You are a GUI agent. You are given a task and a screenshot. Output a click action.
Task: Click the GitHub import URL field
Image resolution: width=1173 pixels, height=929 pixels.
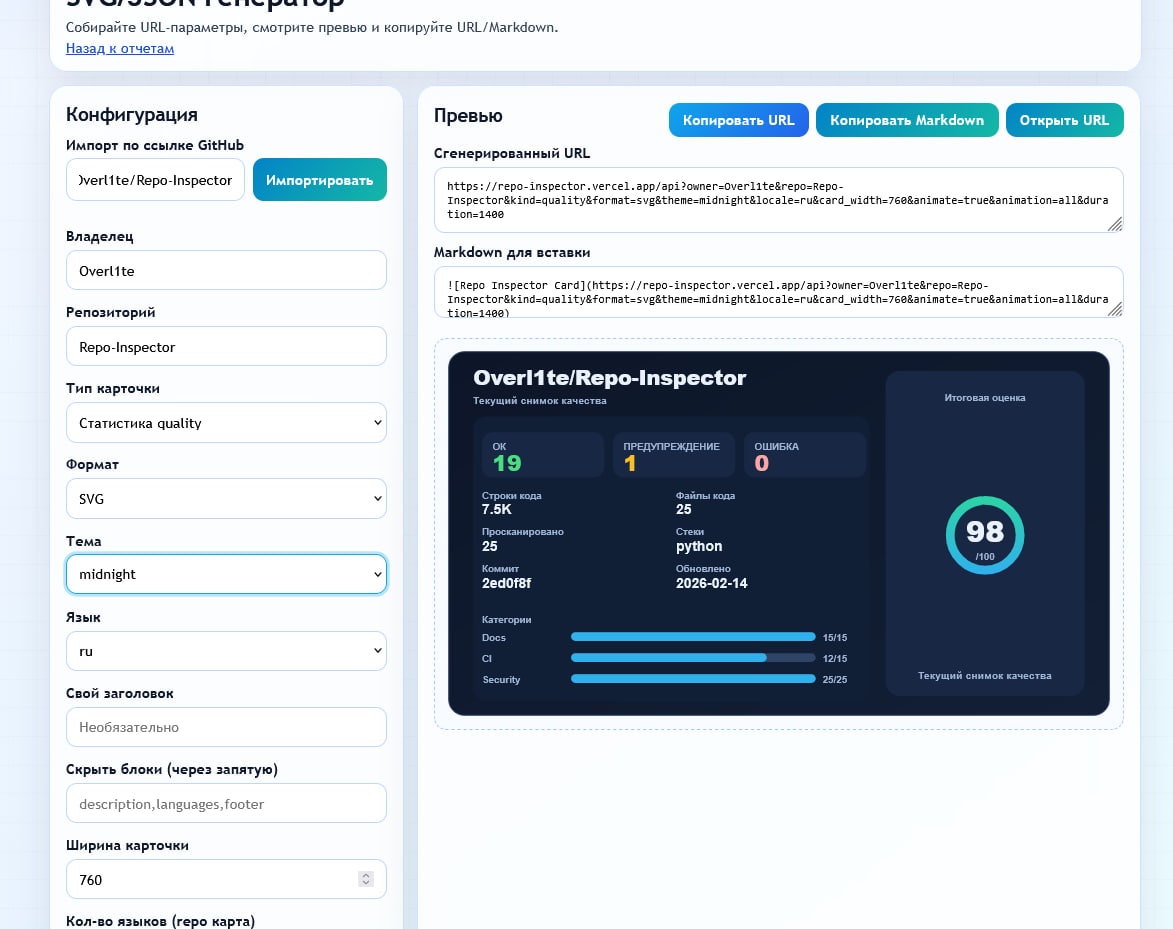pyautogui.click(x=155, y=180)
